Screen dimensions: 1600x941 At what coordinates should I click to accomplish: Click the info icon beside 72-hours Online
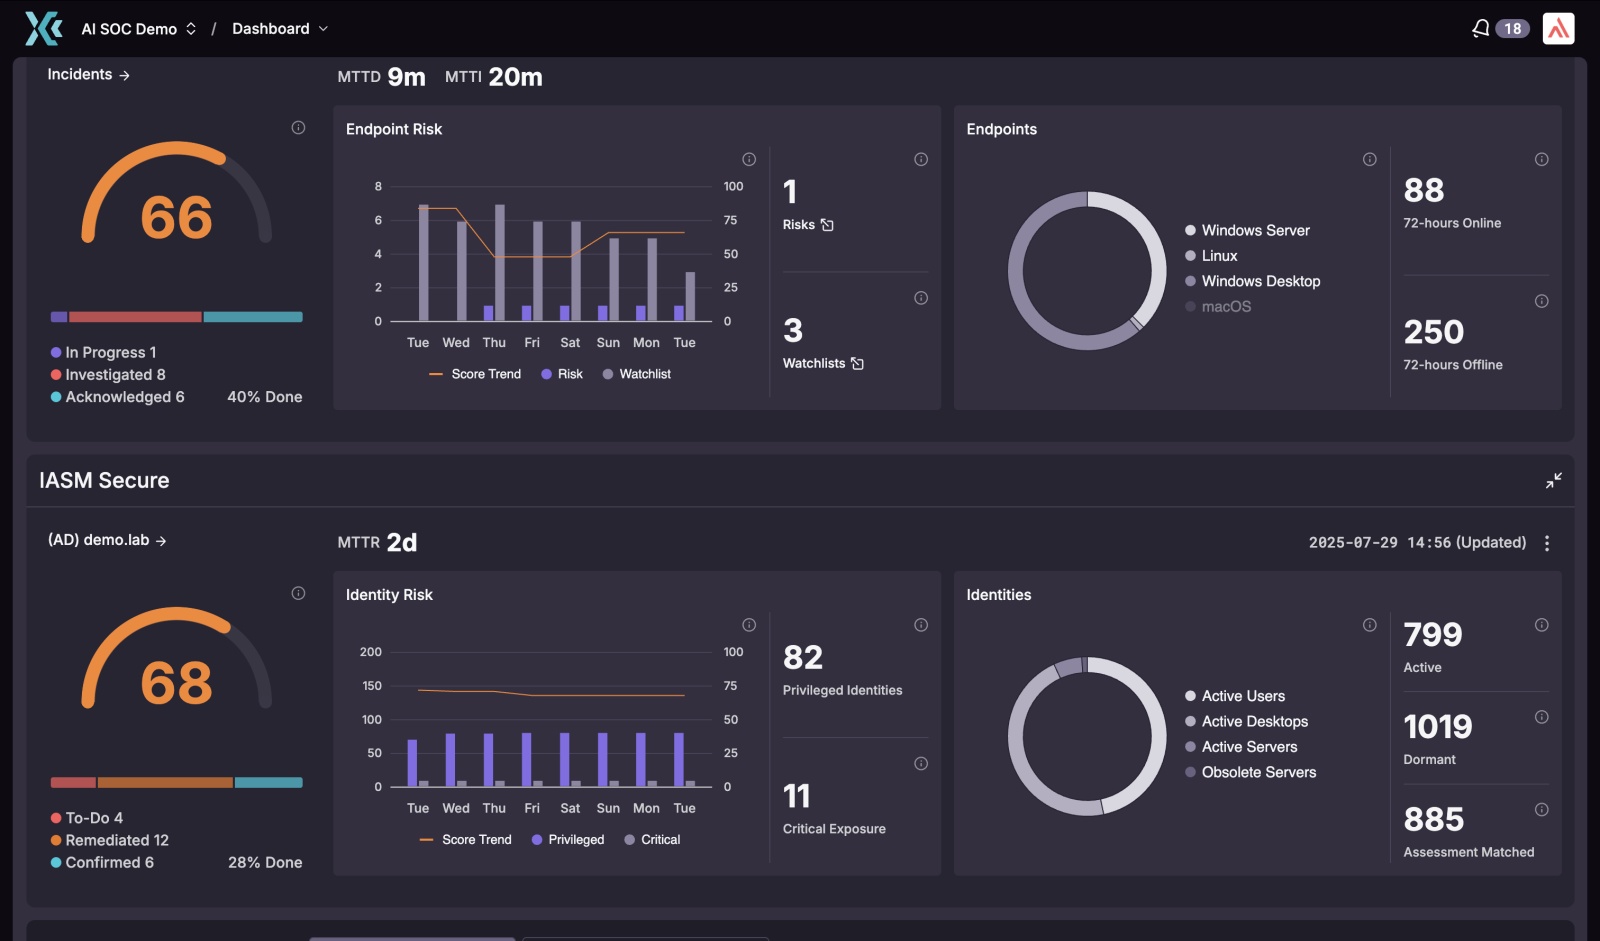click(x=1541, y=160)
